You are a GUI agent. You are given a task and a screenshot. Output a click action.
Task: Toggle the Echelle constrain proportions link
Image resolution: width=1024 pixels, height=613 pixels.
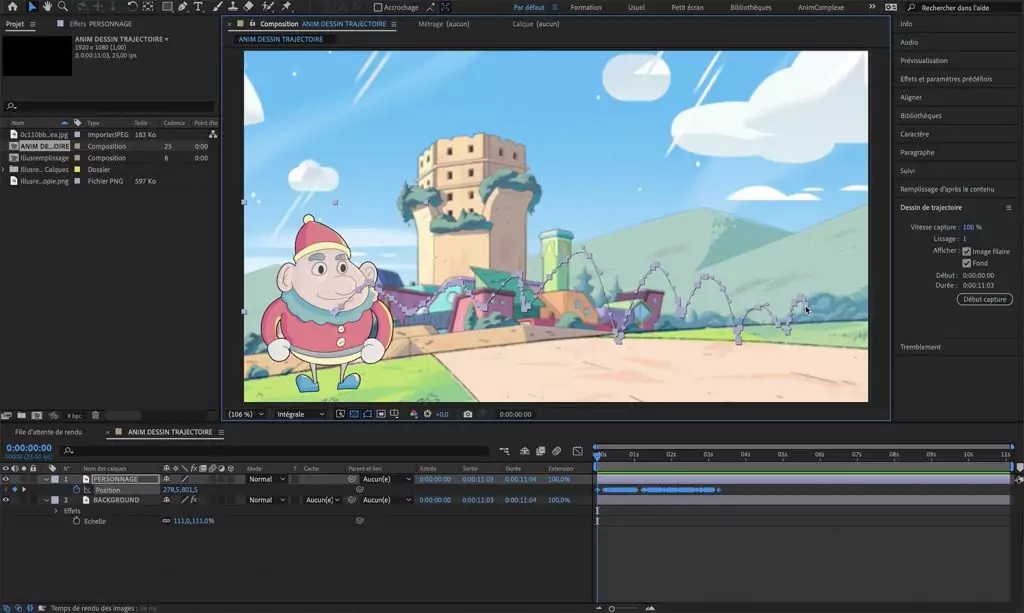pos(166,521)
